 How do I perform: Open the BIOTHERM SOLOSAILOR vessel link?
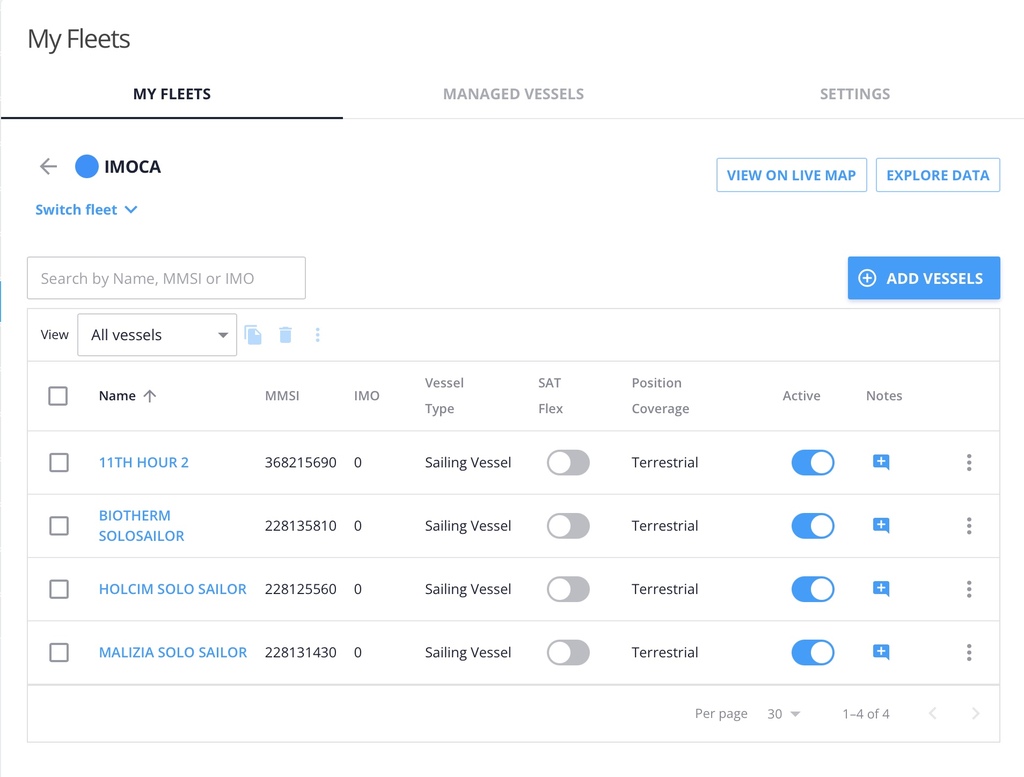coord(142,526)
